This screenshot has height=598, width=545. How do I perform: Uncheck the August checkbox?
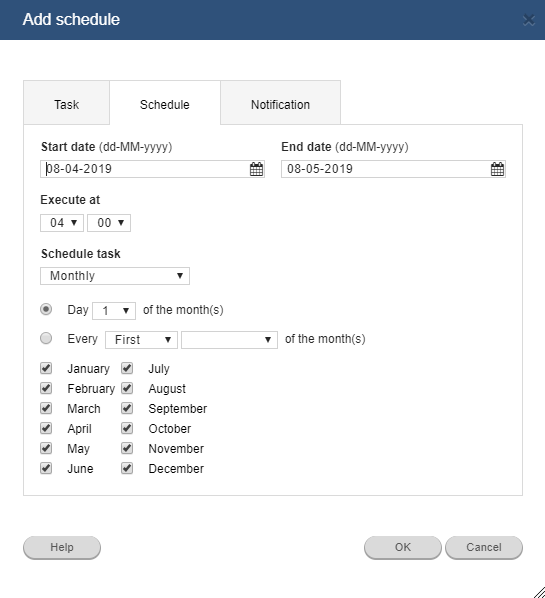[127, 388]
